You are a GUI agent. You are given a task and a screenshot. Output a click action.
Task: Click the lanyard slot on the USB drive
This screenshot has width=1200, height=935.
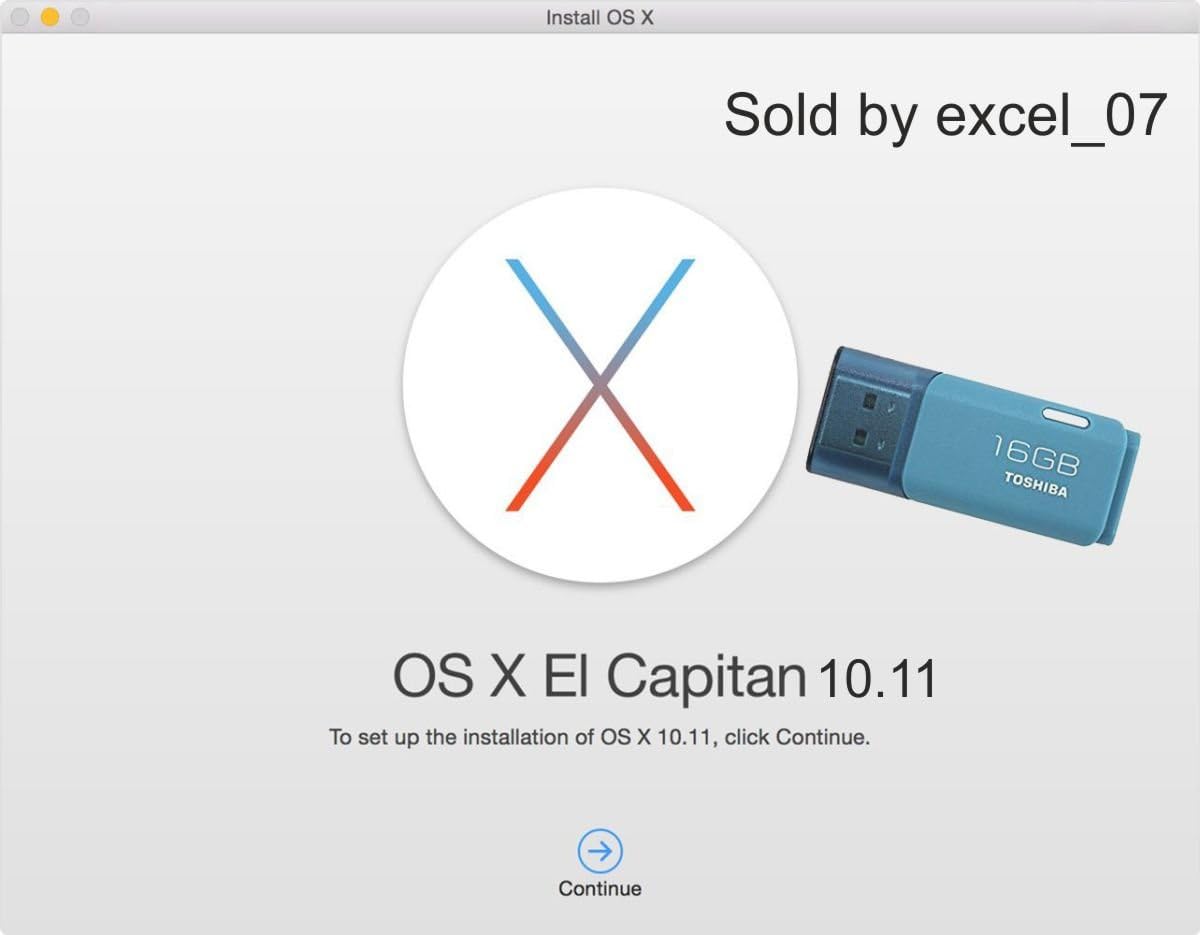pos(1068,416)
